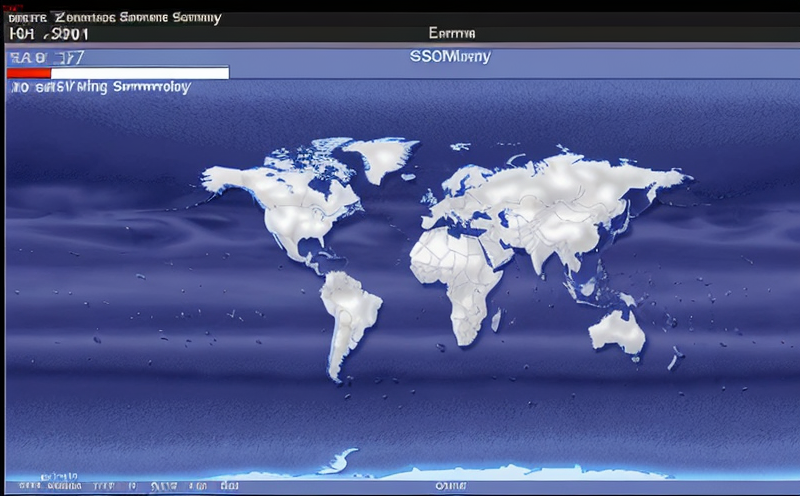
Task: Click the status text at bottom left
Action: [60, 487]
